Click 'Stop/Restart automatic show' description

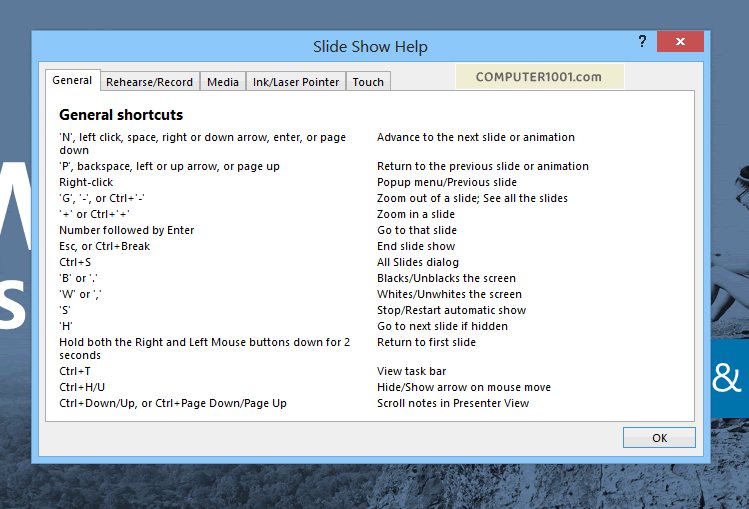pos(451,310)
